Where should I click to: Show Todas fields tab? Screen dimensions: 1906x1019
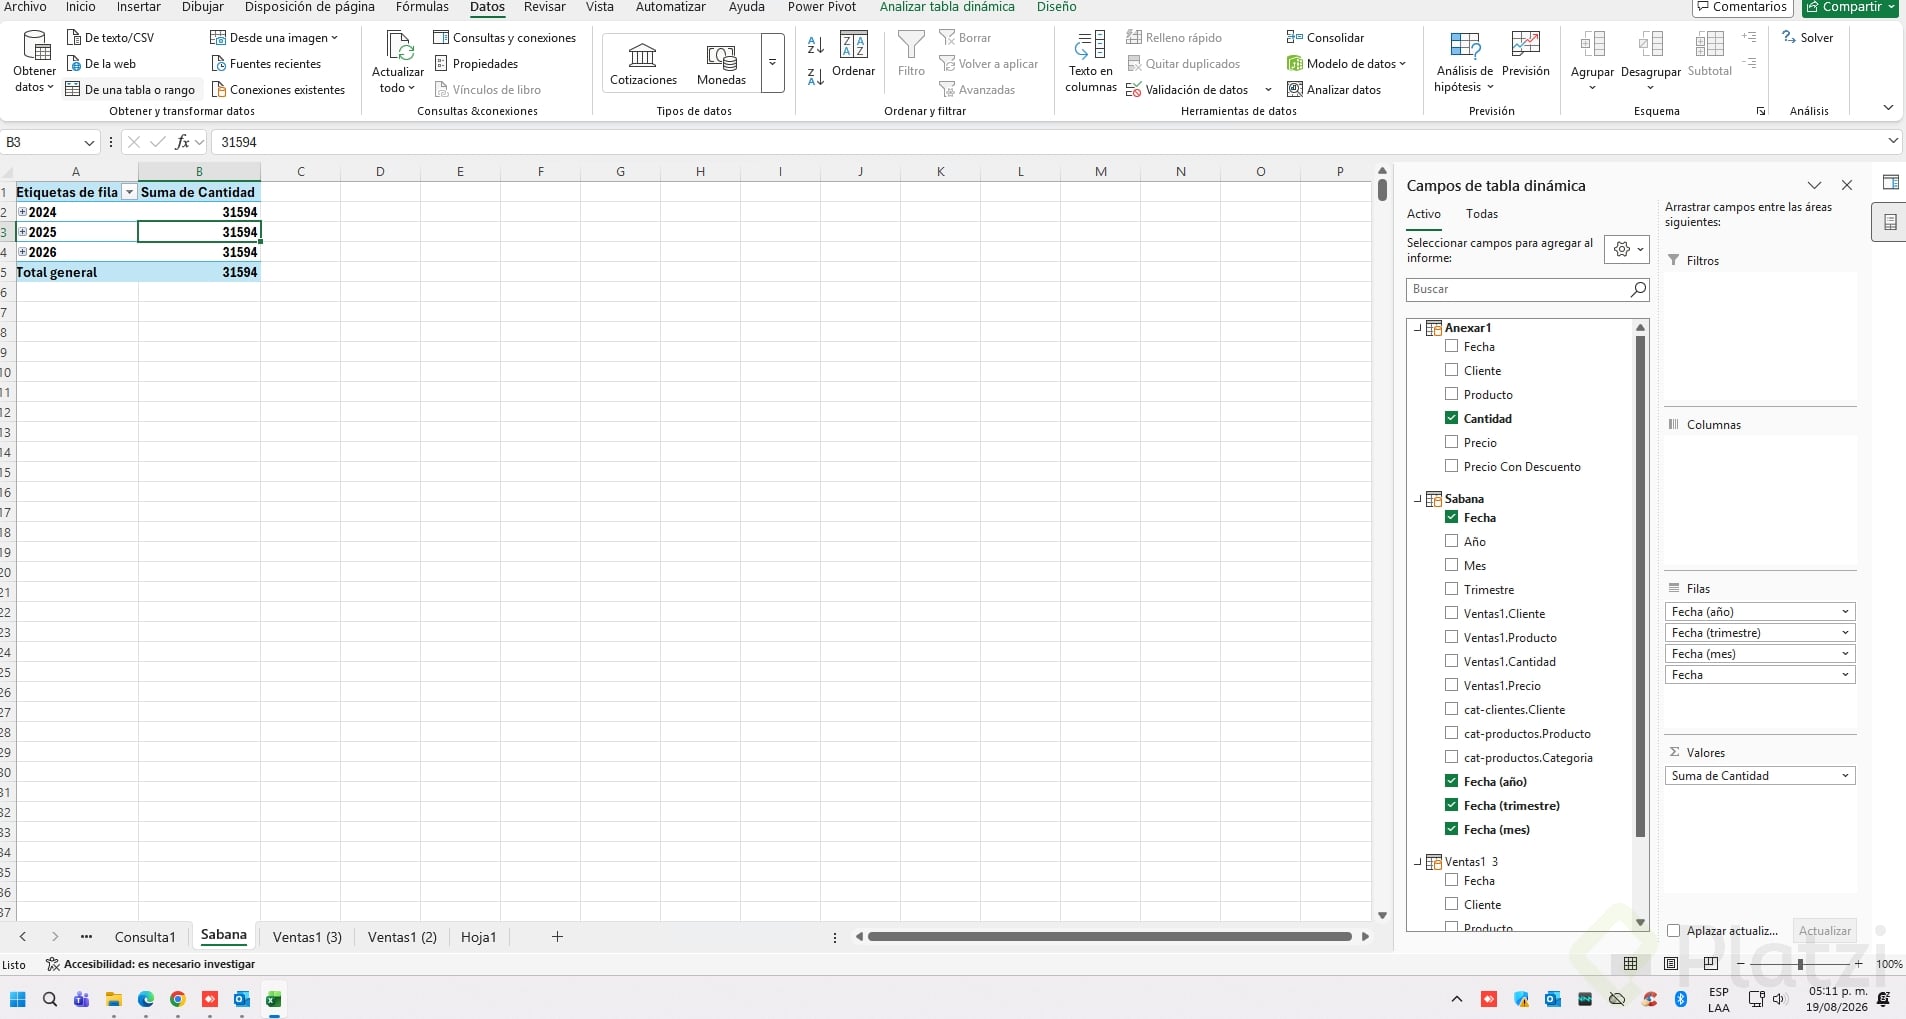[x=1482, y=214]
